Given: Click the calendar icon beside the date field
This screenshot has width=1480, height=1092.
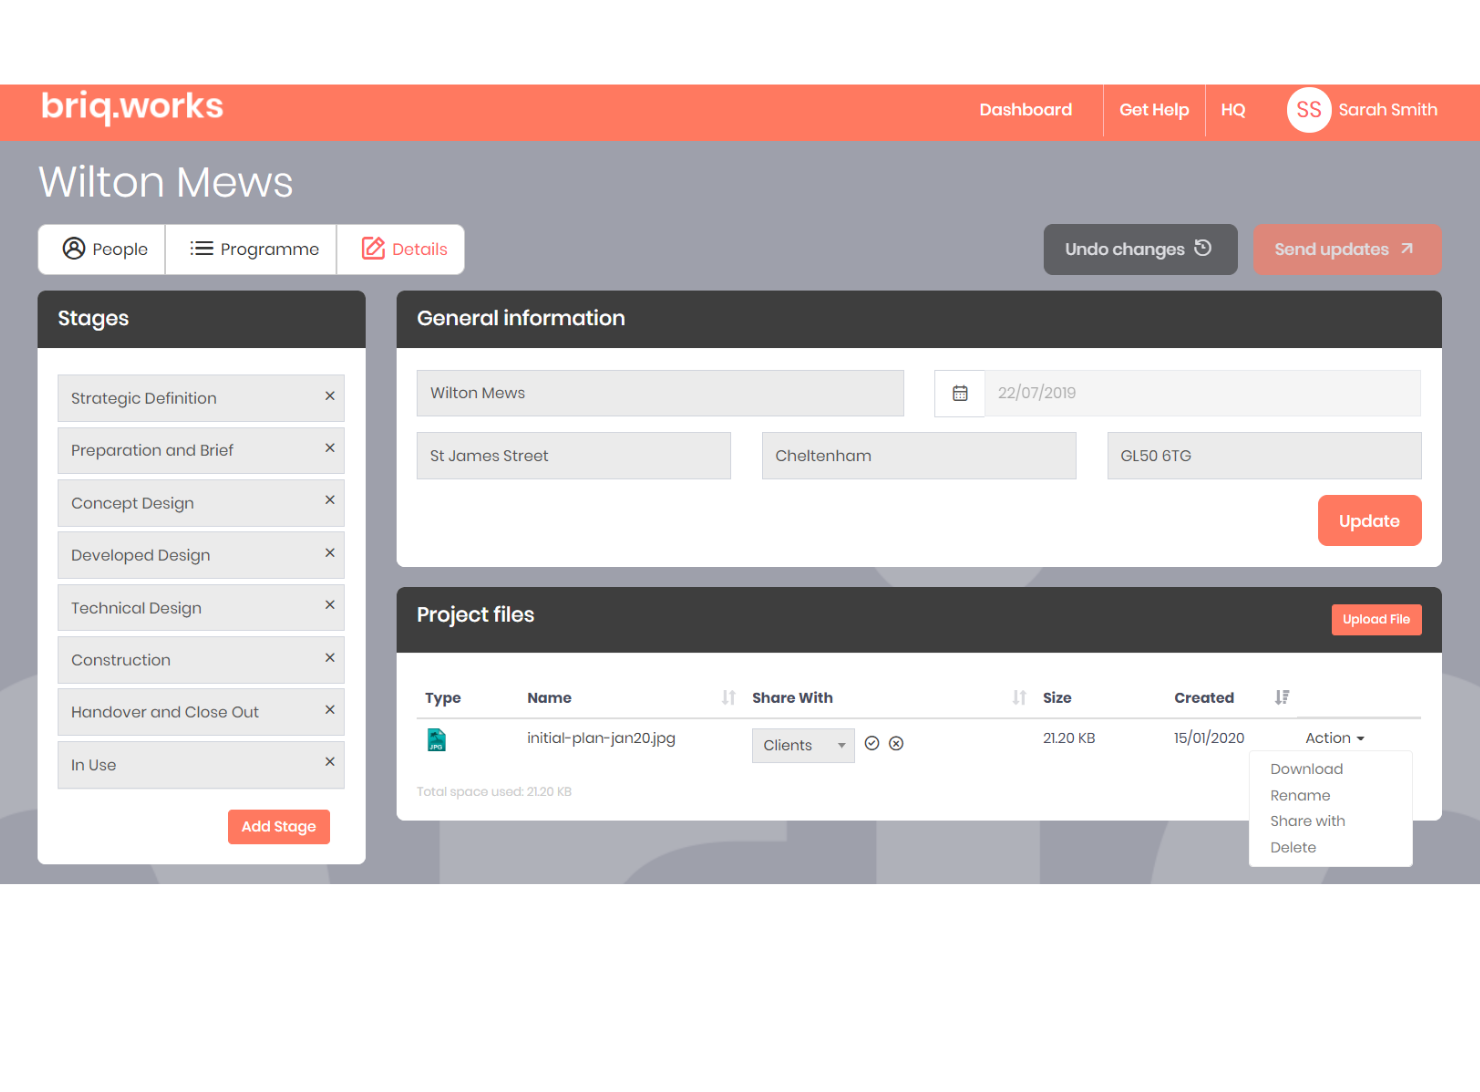Looking at the screenshot, I should point(959,393).
